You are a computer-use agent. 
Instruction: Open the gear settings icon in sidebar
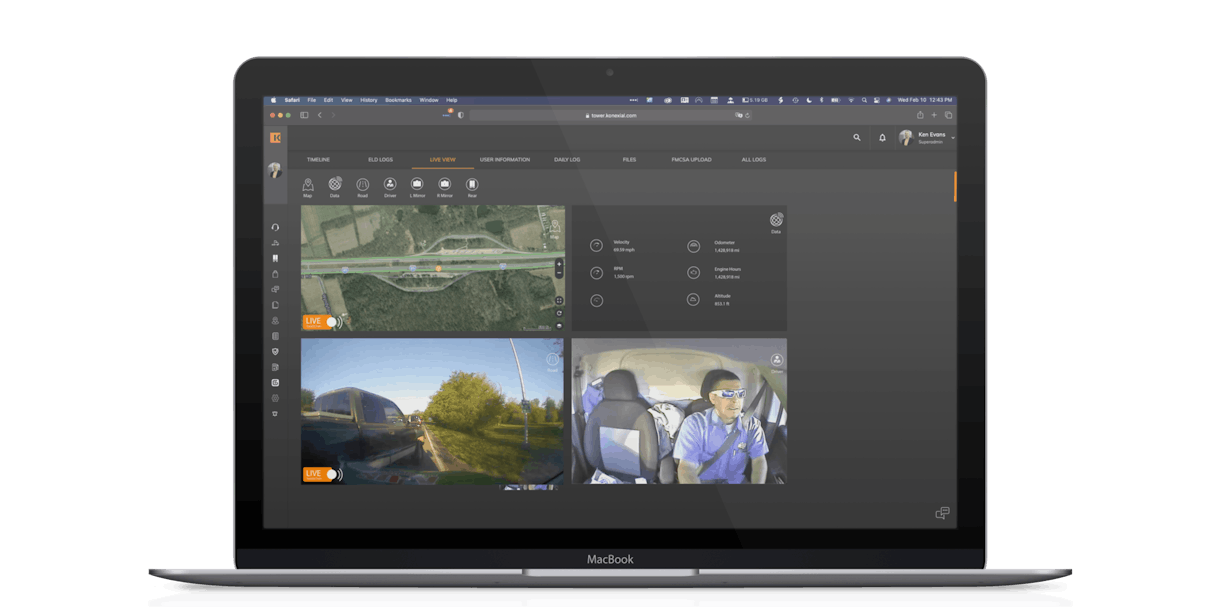(275, 398)
